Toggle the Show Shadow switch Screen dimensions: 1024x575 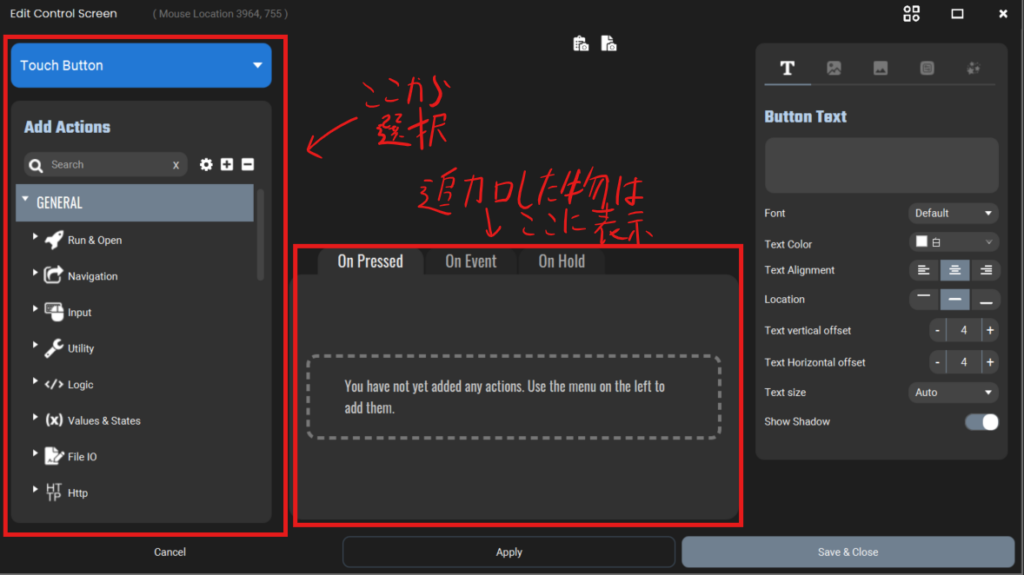click(981, 422)
